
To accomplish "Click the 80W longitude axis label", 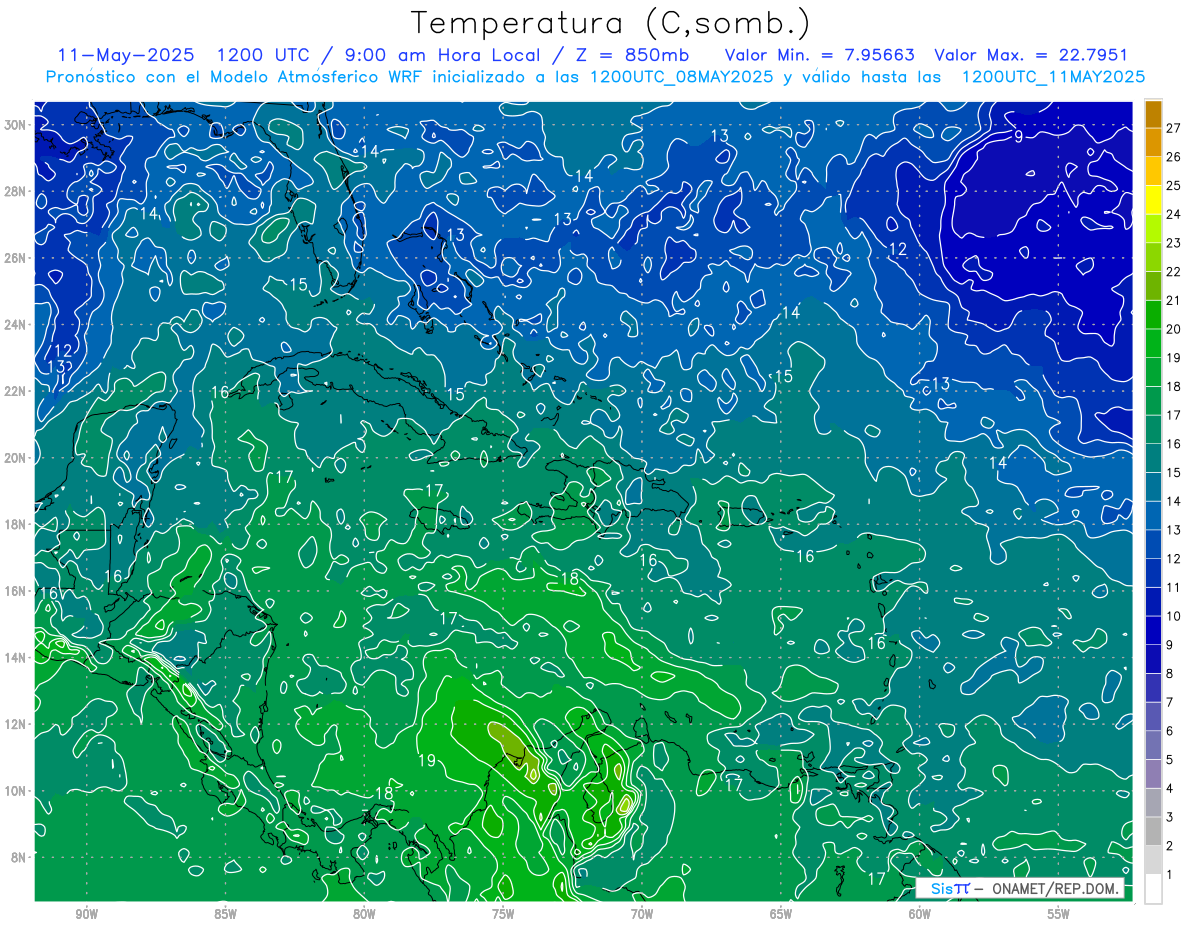I will click(364, 914).
